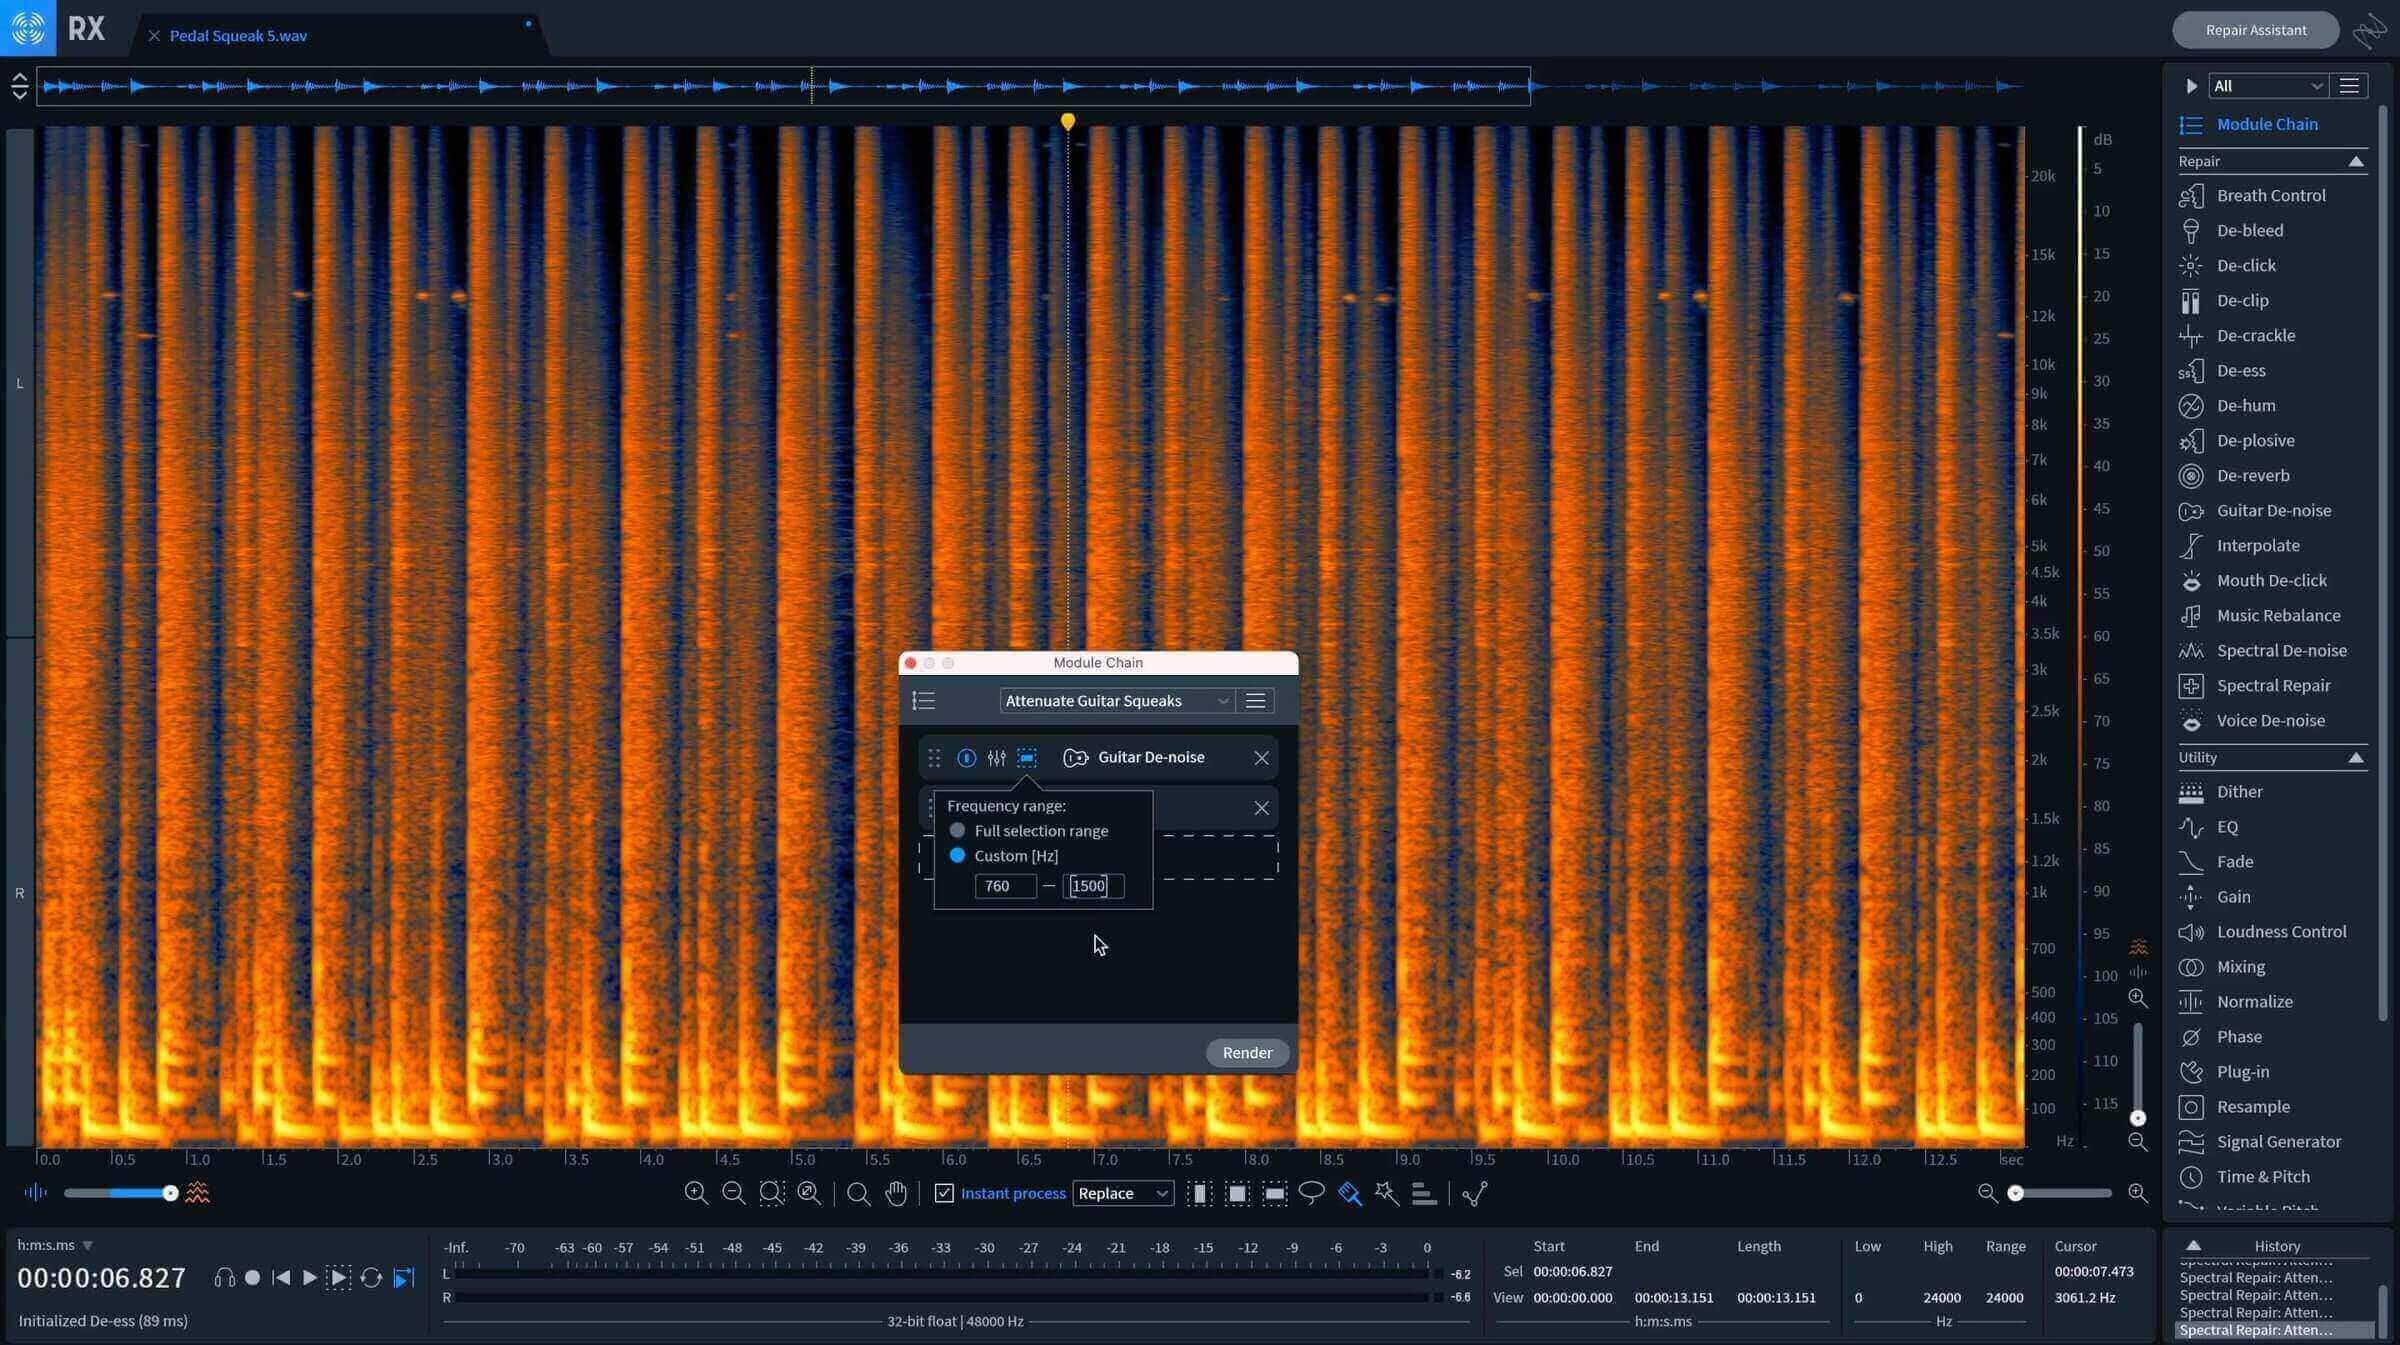
Task: Select the Time selection tool
Action: click(x=1200, y=1192)
